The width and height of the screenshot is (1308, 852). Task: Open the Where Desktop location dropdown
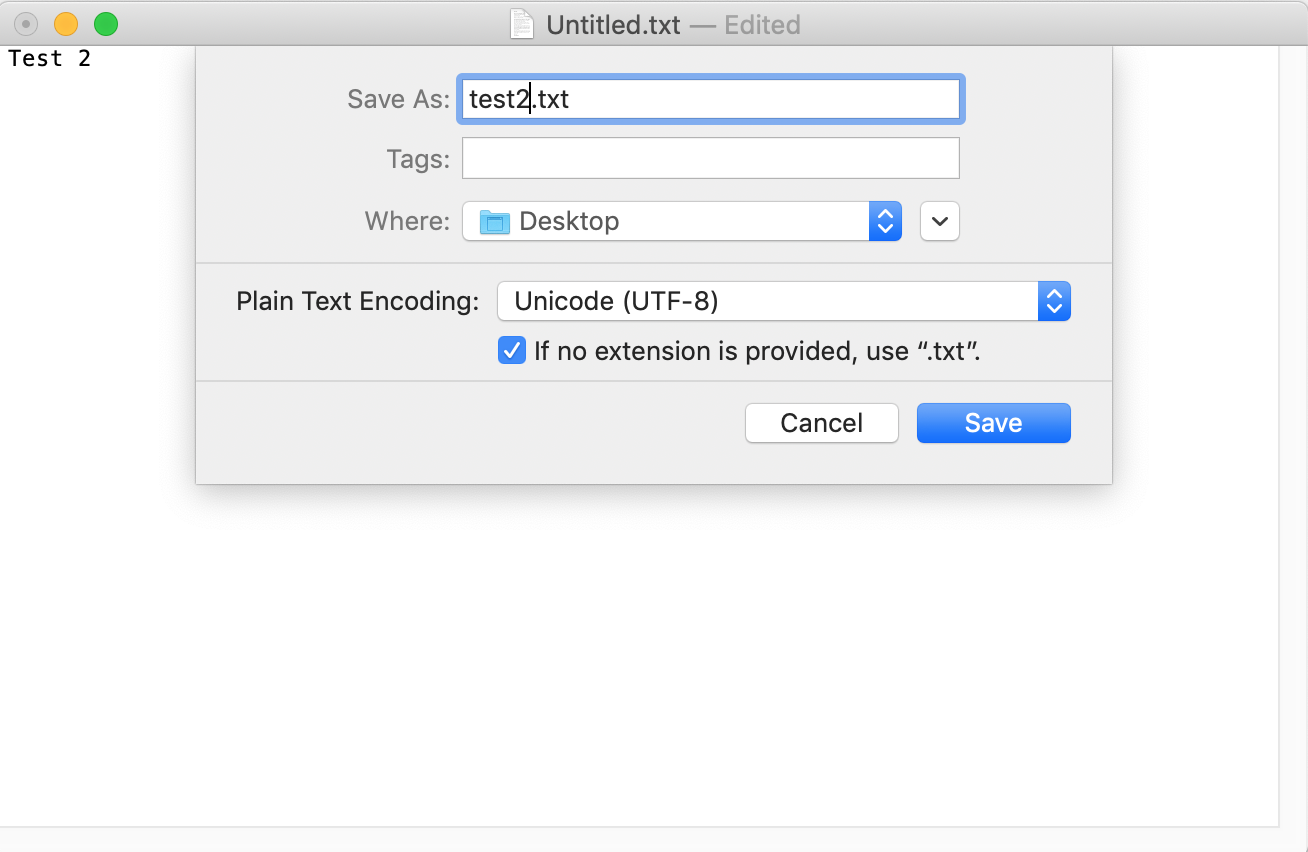point(681,221)
